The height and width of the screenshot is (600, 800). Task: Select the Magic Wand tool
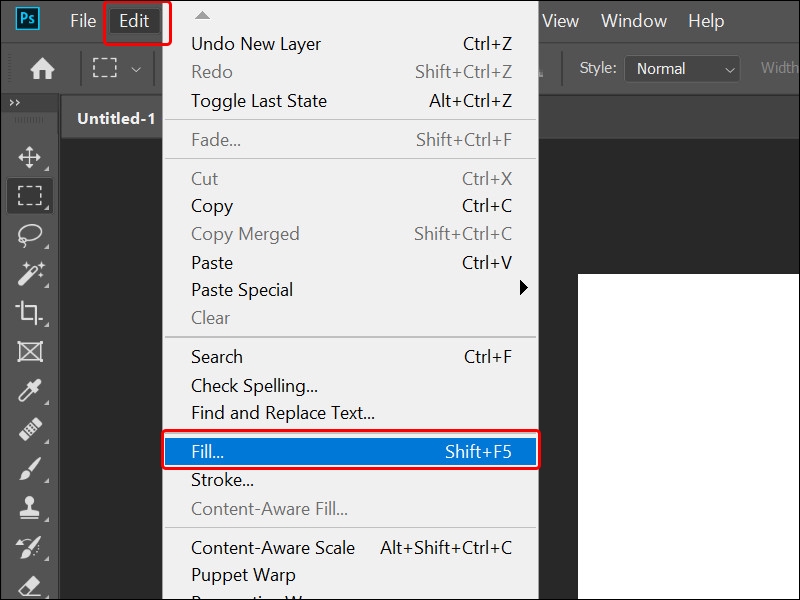(x=30, y=274)
